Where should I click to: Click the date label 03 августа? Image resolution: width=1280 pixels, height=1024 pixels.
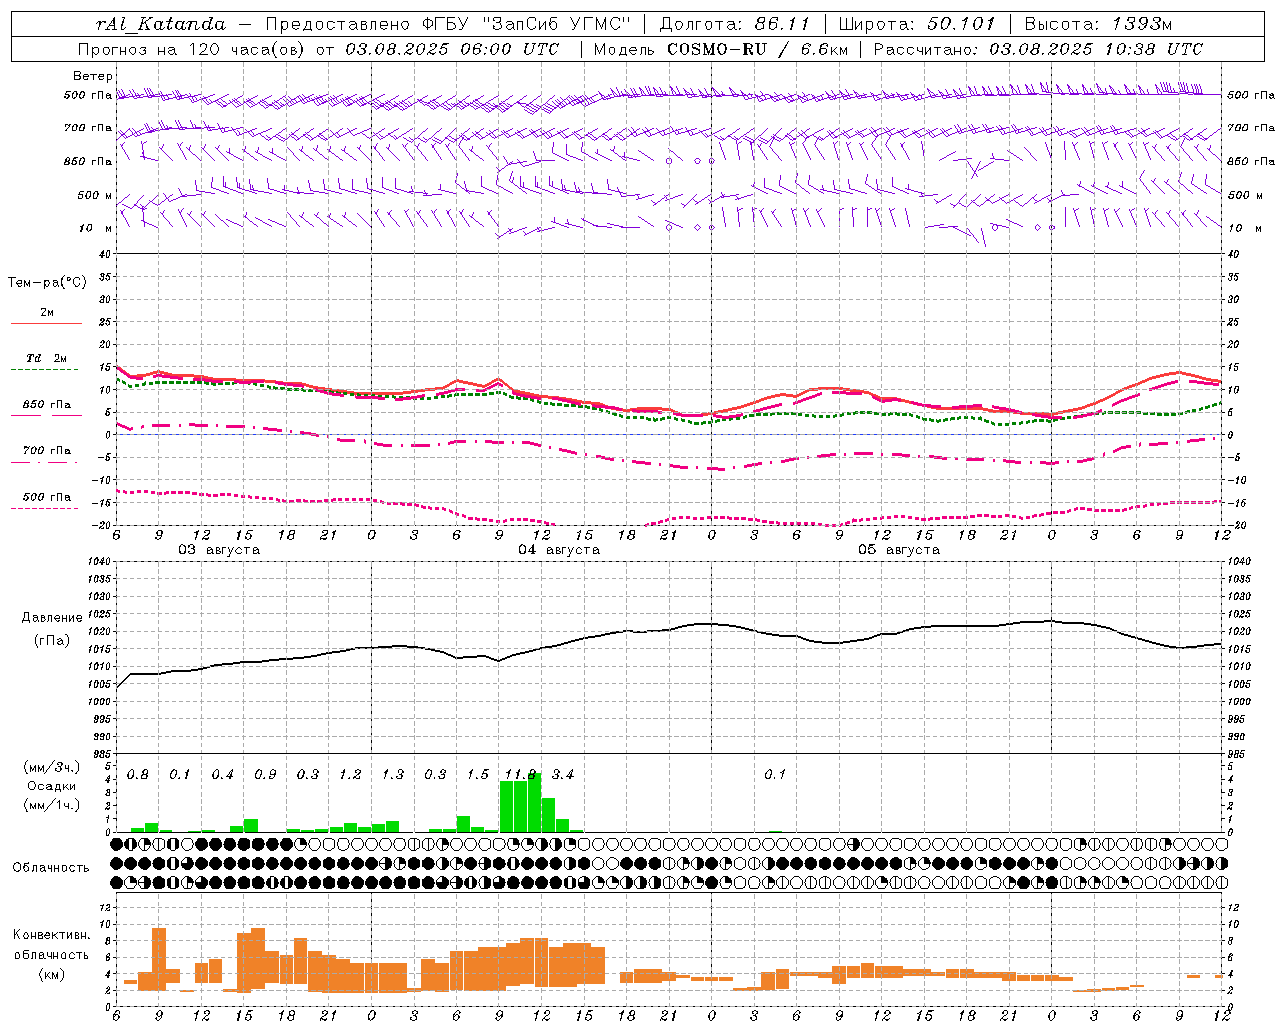(x=219, y=550)
